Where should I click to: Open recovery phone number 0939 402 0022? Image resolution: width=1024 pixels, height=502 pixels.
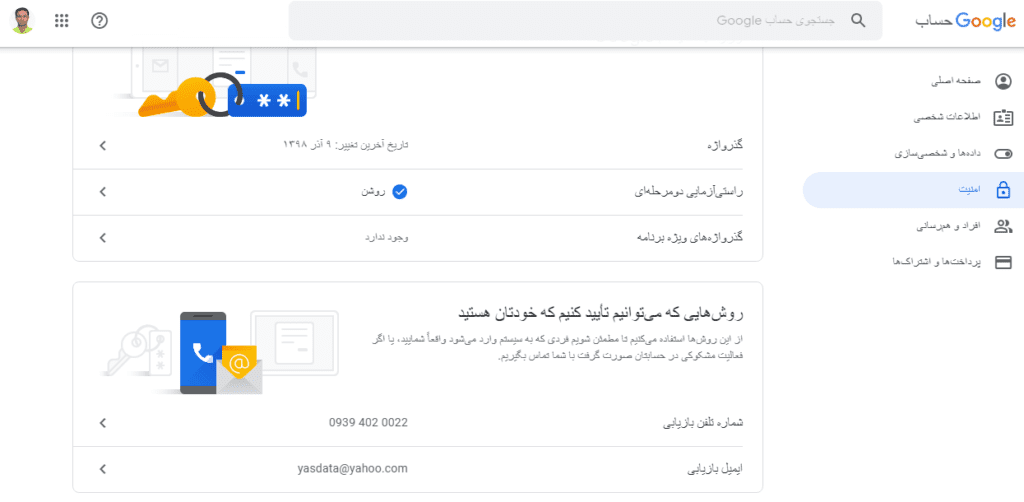368,423
